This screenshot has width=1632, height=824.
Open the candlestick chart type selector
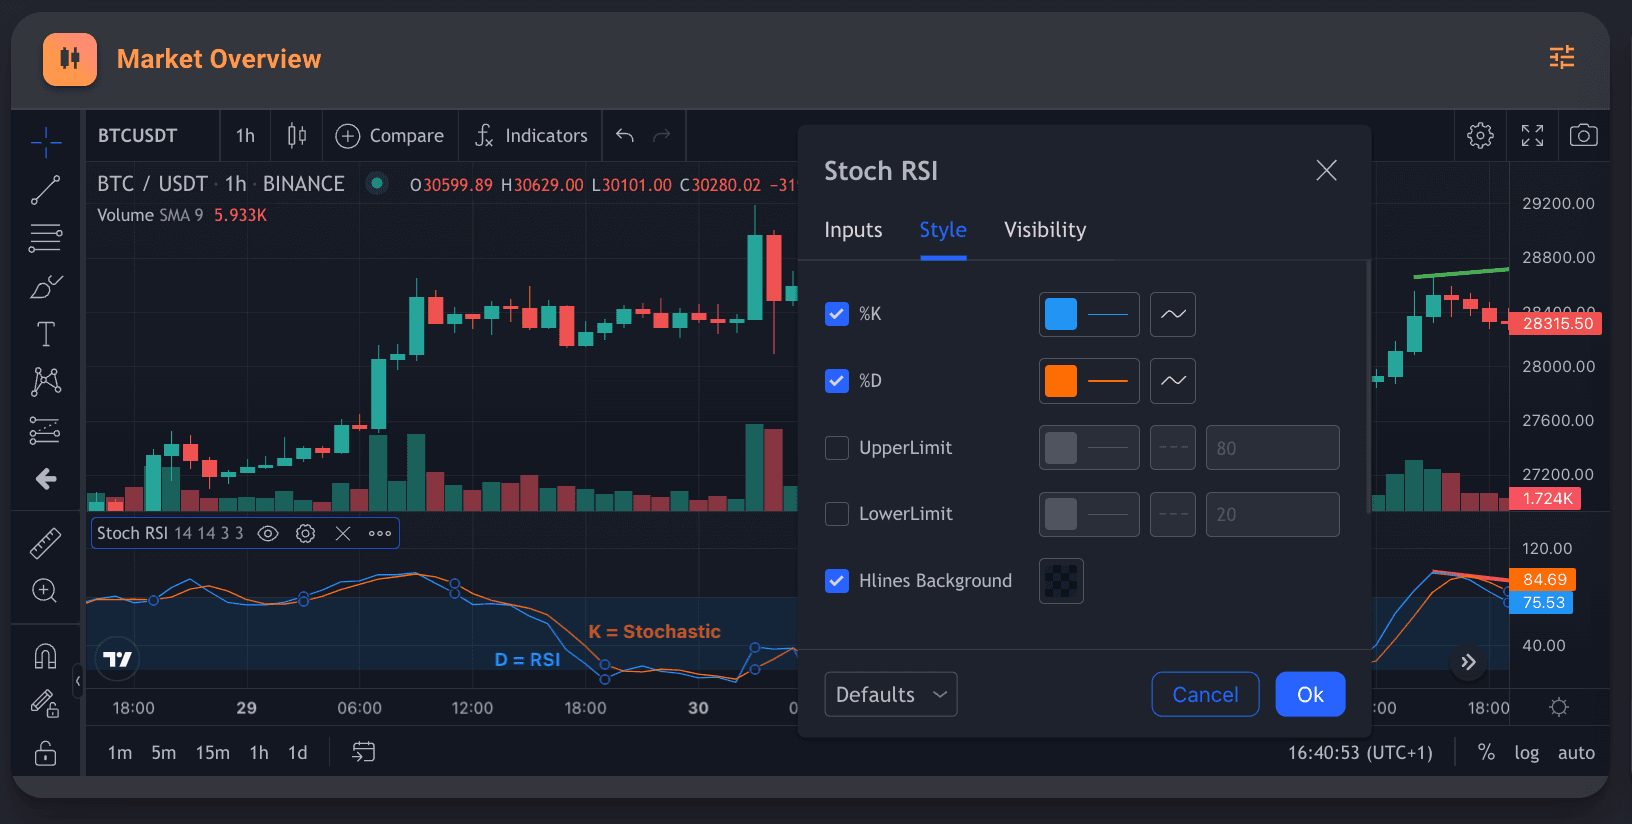pos(296,135)
